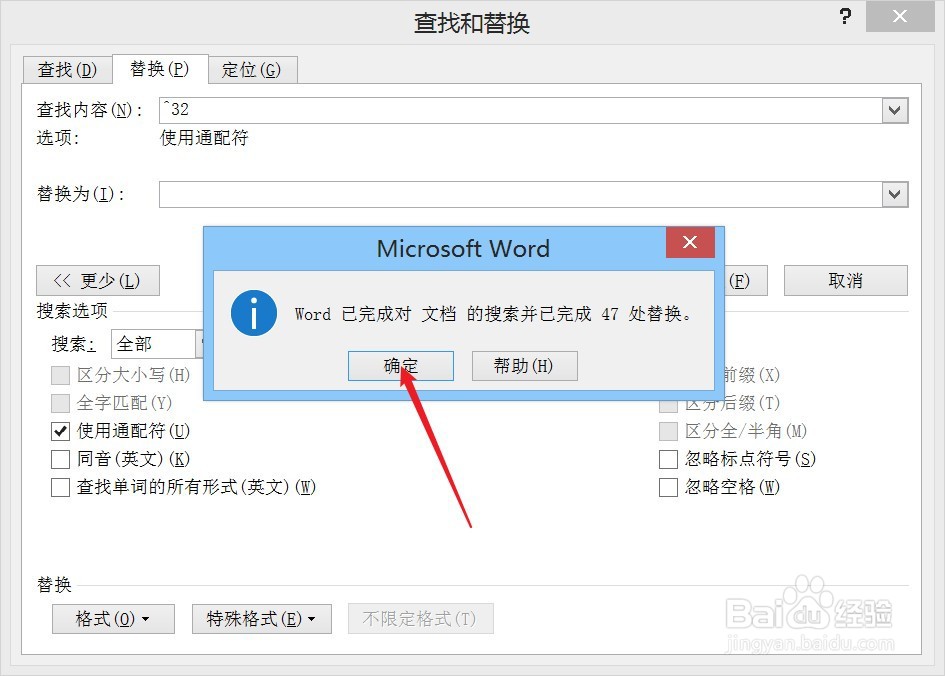Click the 确定 button in Microsoft Word popup
Screen dimensions: 945x676
coord(401,366)
